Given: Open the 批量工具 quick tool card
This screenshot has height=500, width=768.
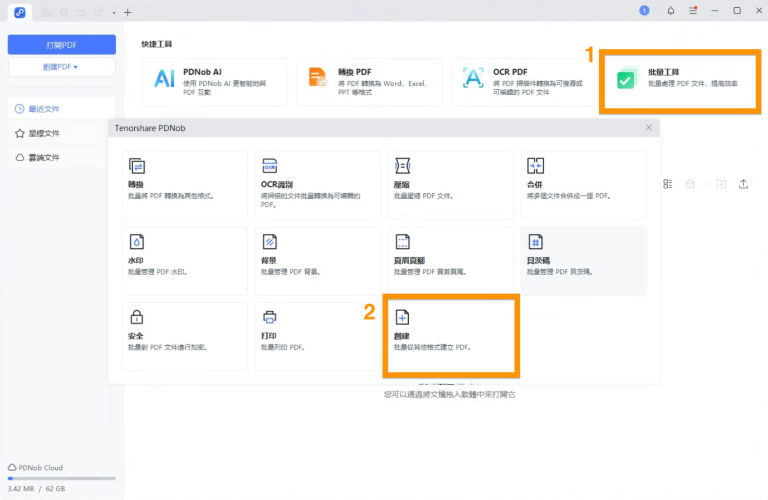Looking at the screenshot, I should coord(679,81).
